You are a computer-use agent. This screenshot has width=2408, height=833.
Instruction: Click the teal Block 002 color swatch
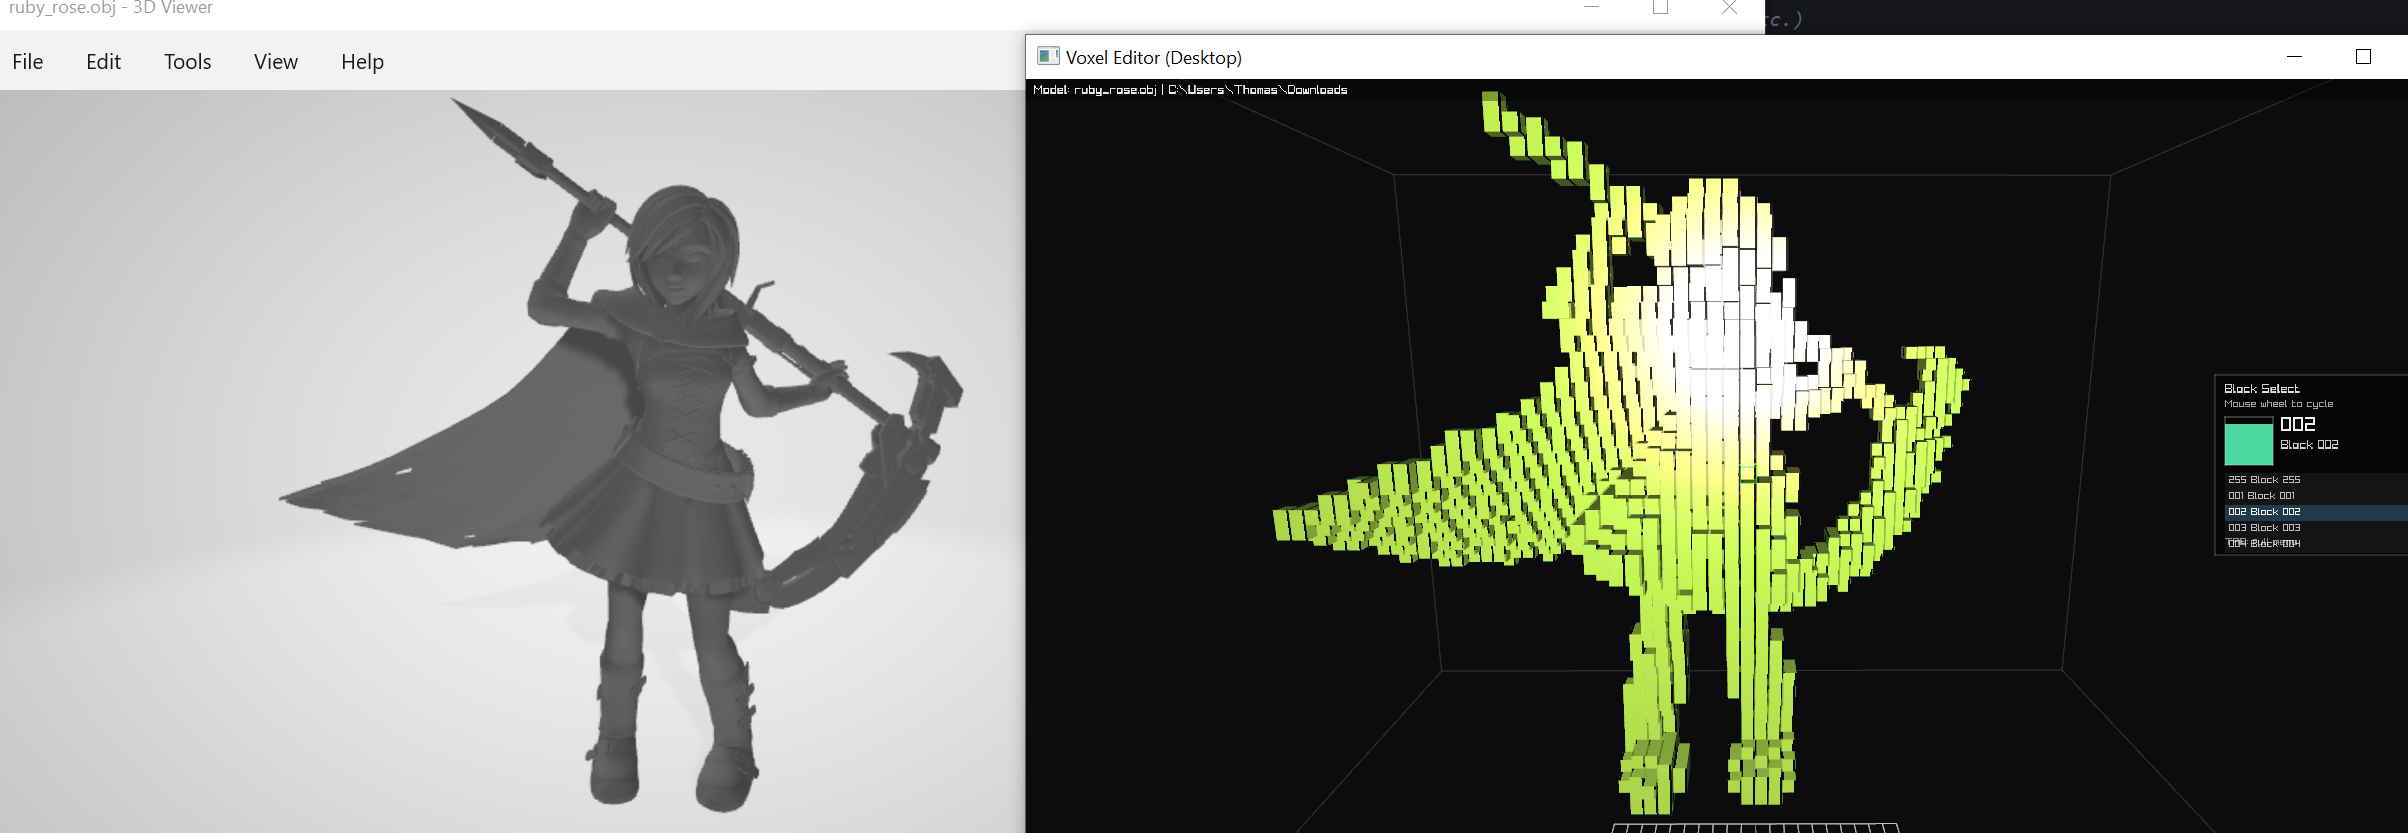(x=2249, y=441)
